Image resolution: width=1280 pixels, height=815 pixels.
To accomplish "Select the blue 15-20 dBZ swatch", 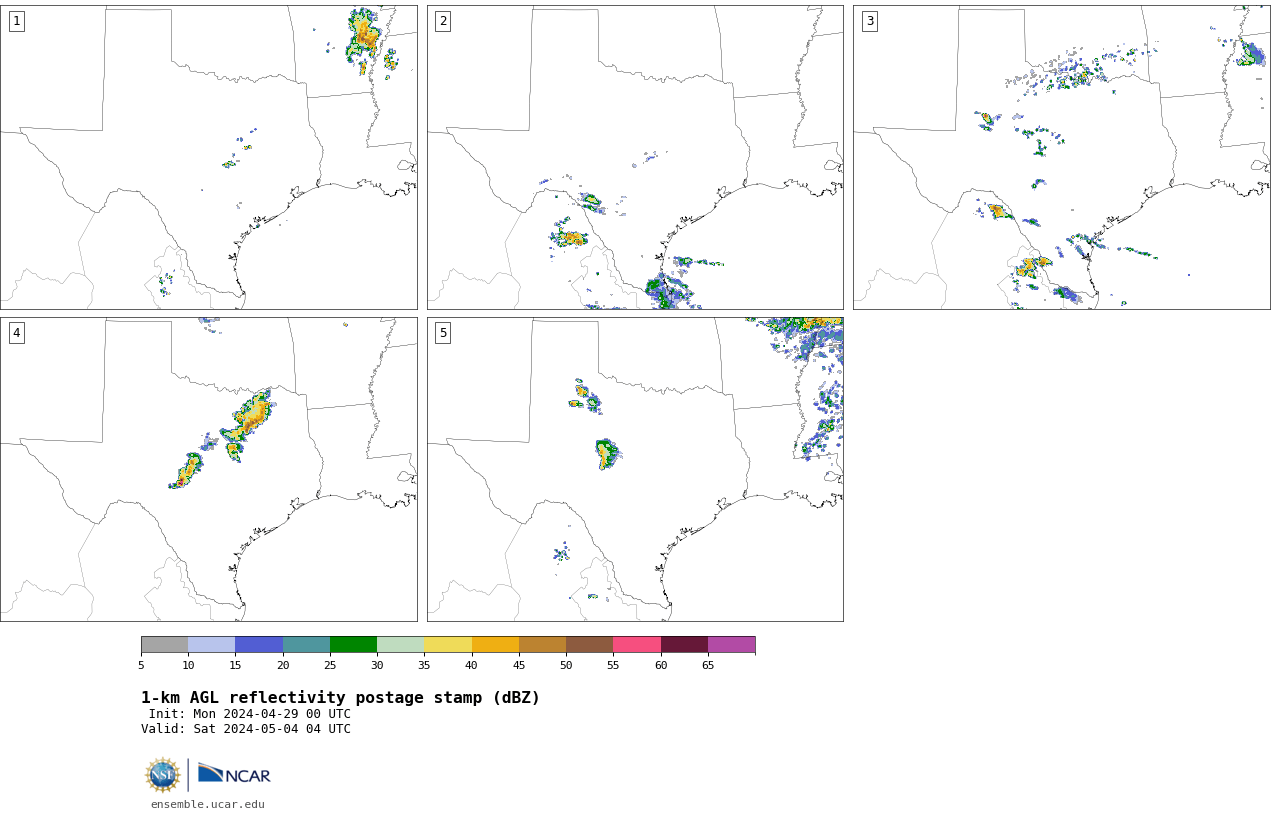I will 259,644.
